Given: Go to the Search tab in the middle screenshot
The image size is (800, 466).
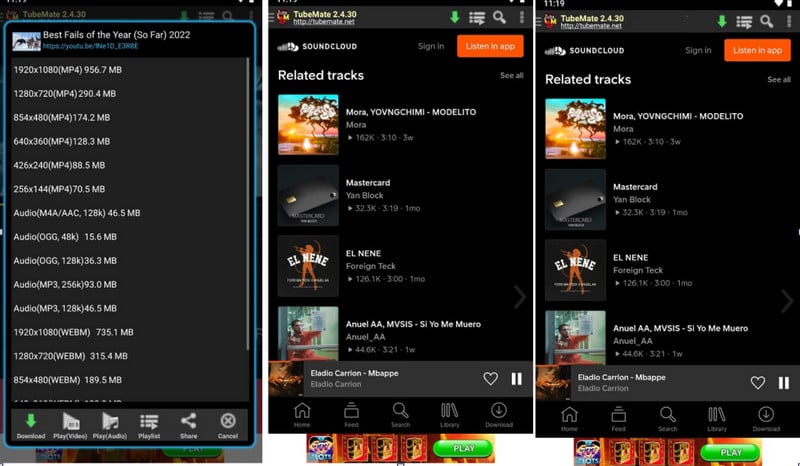Looking at the screenshot, I should tap(401, 414).
